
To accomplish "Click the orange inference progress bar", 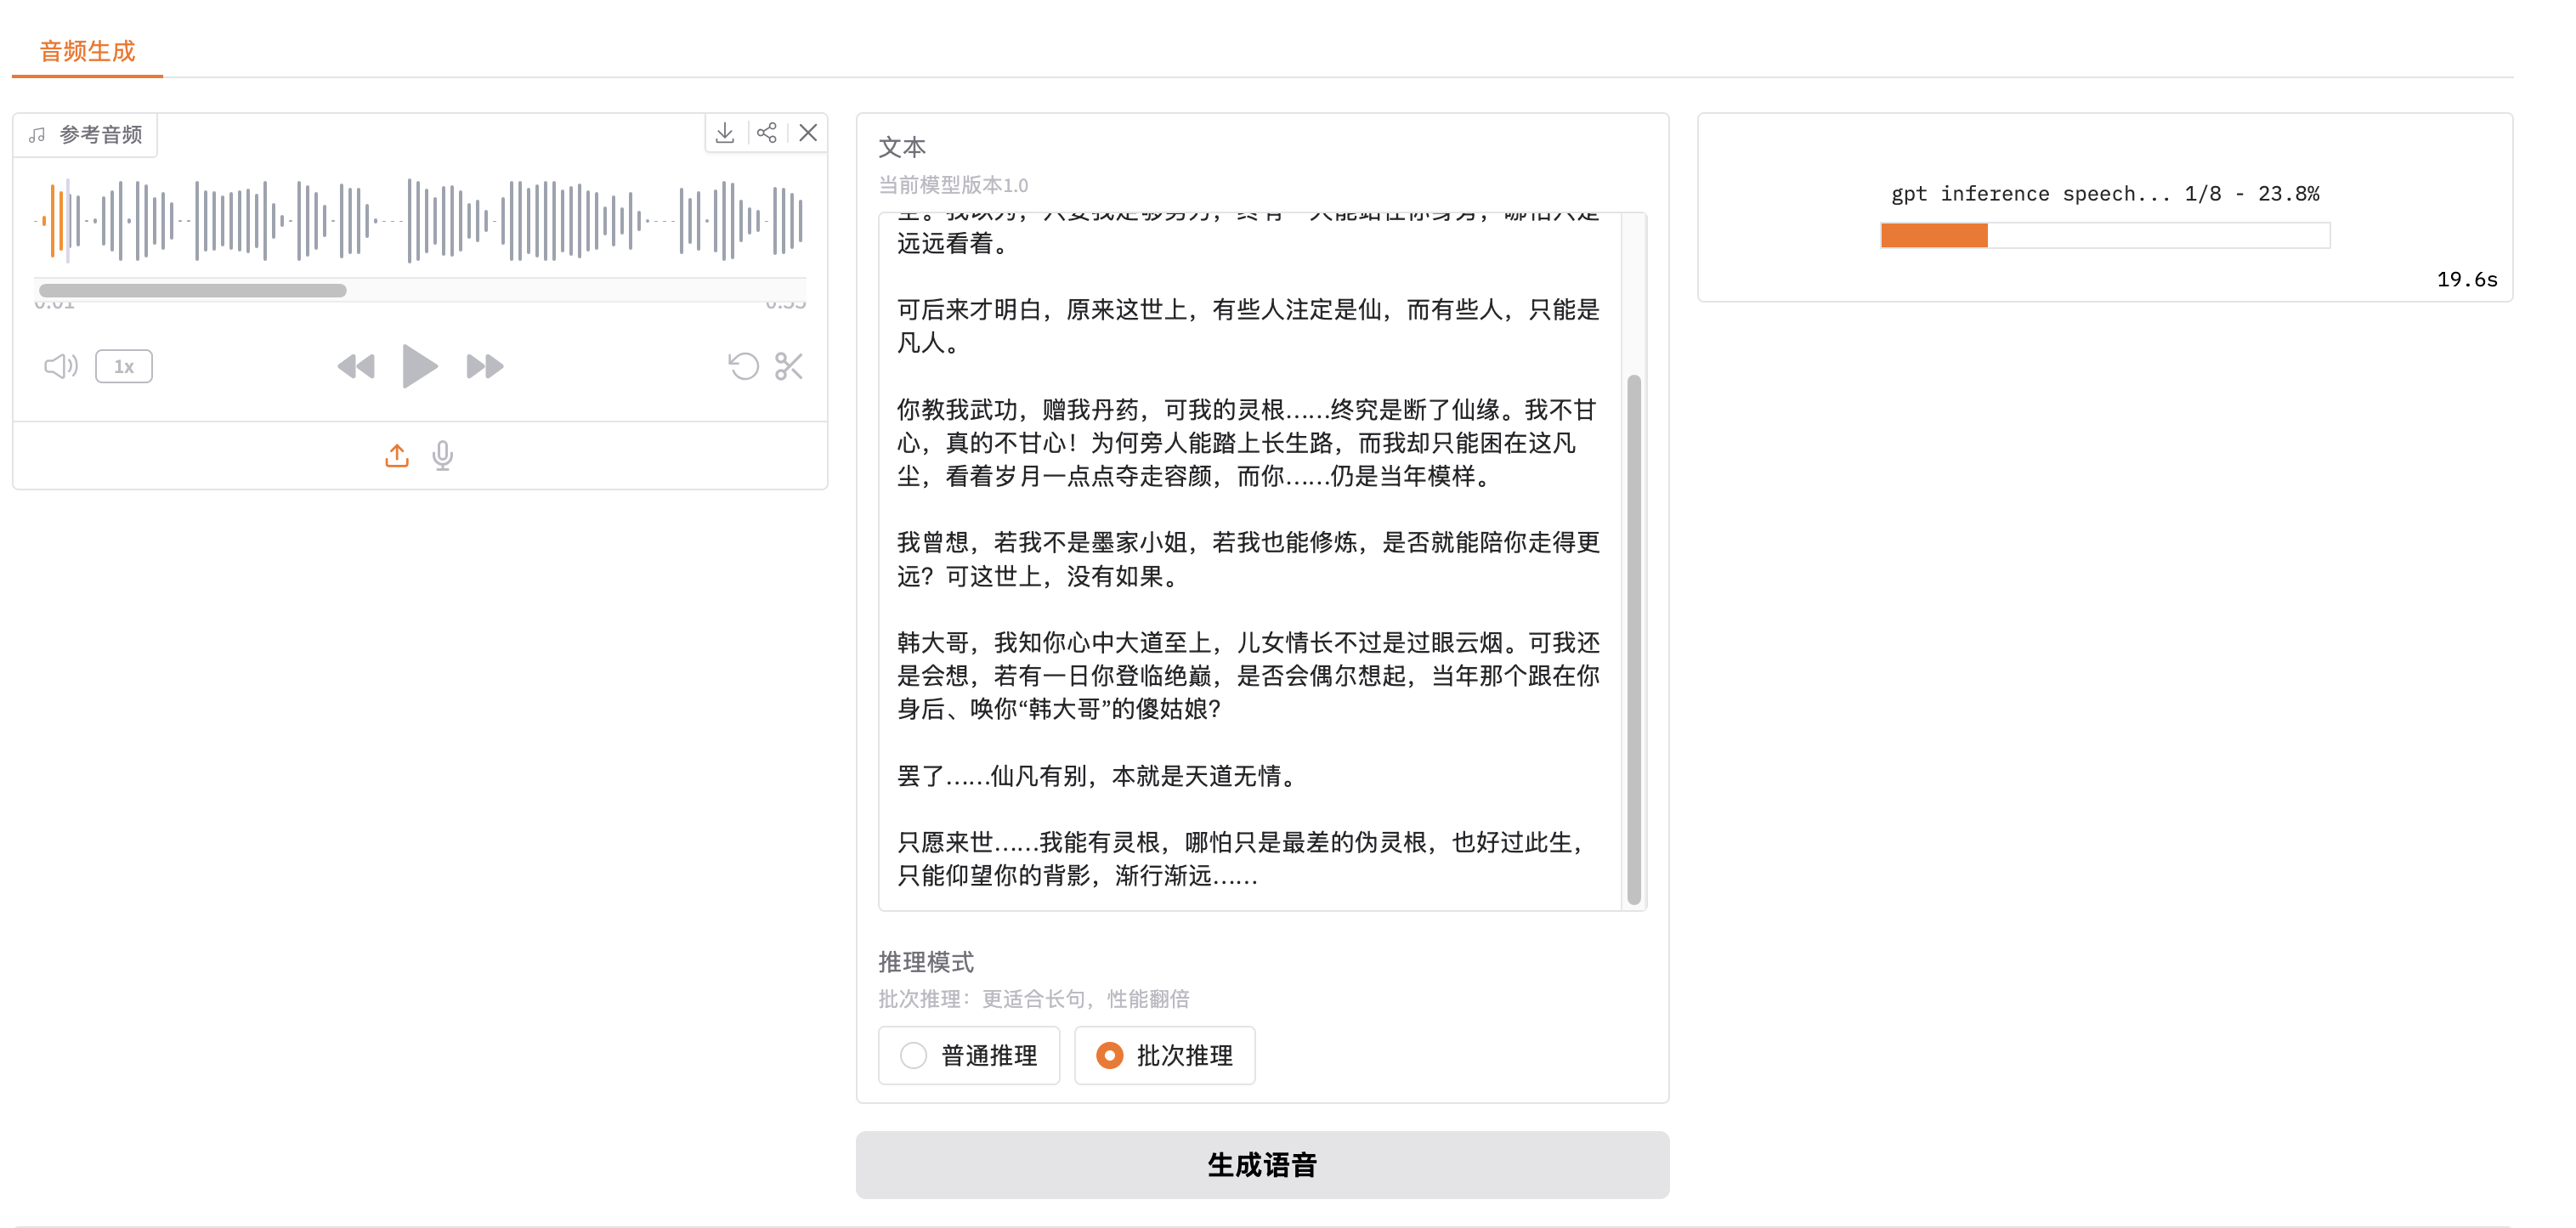I will coord(2105,235).
